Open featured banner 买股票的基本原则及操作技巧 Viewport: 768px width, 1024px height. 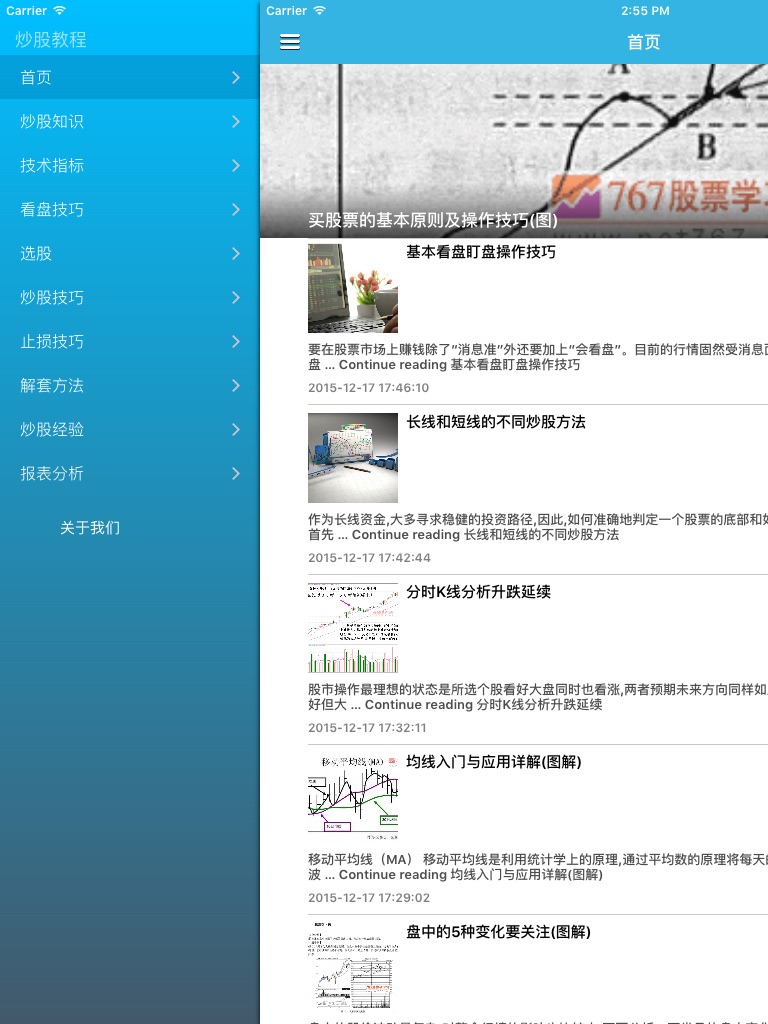pos(514,151)
